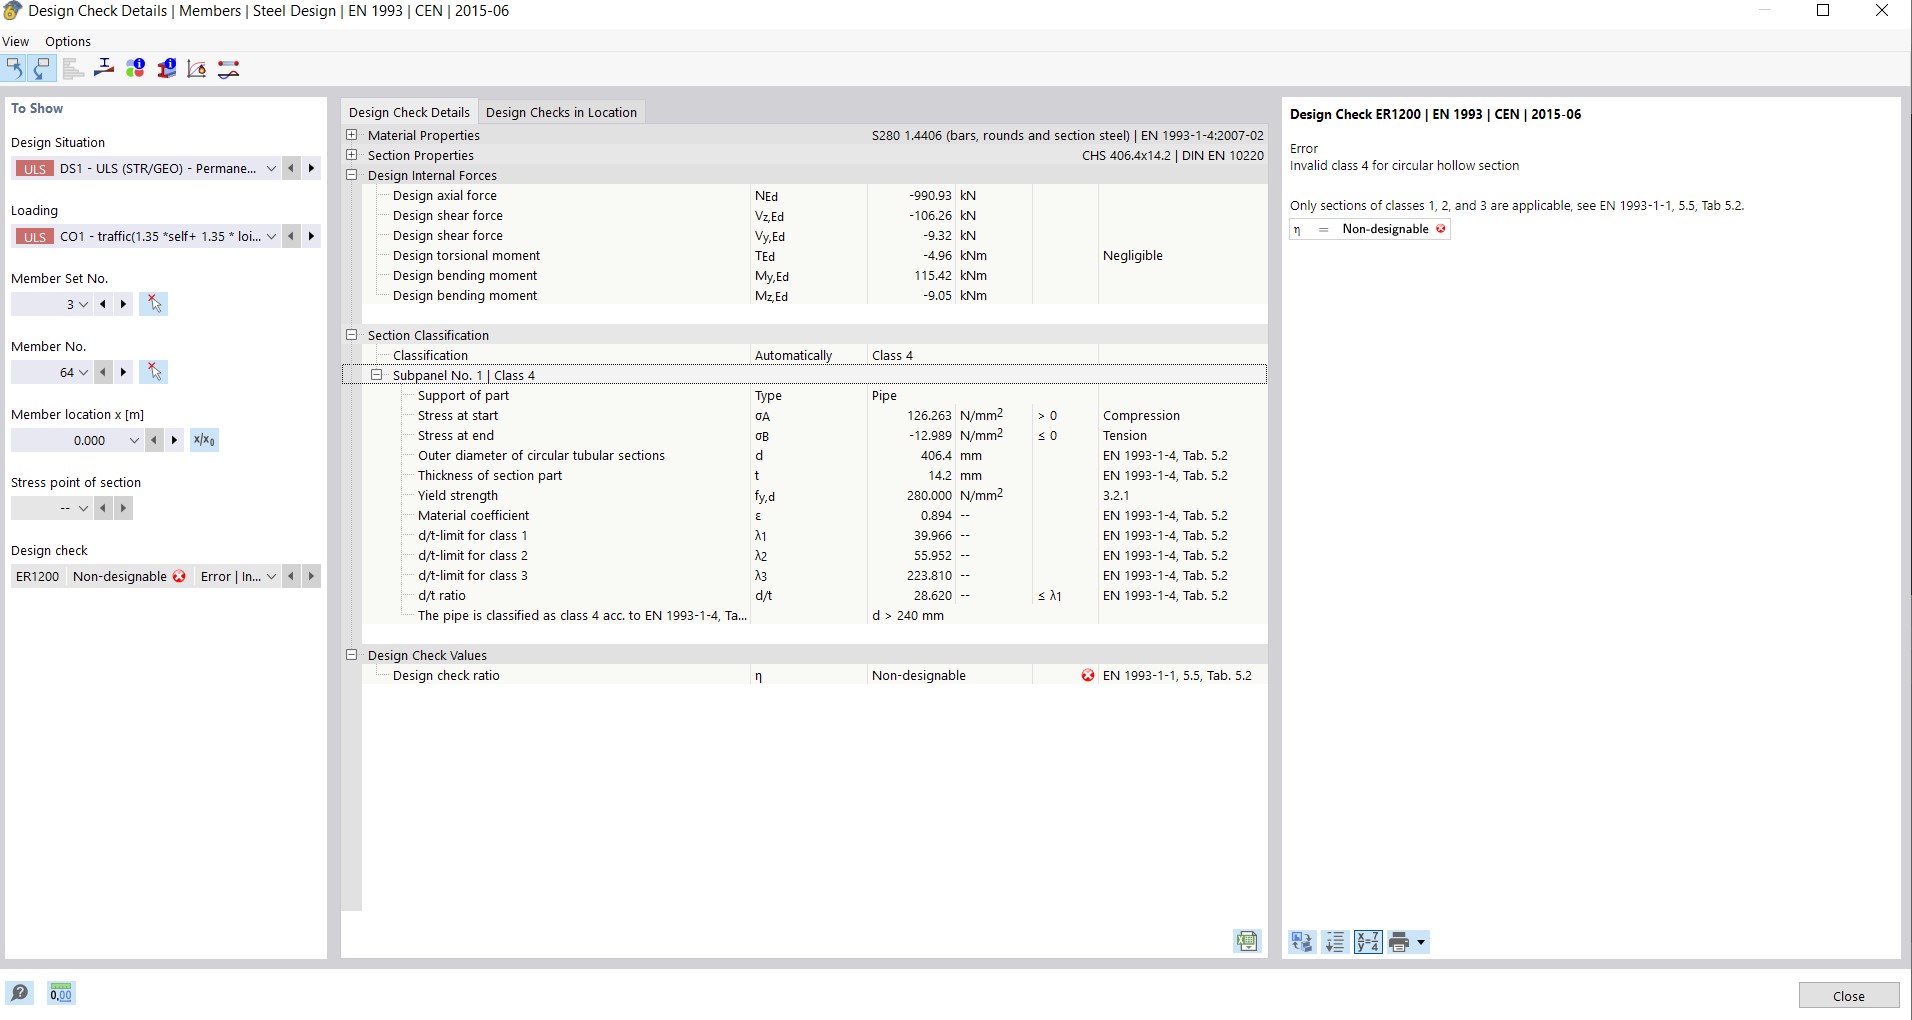The image size is (1912, 1020).
Task: Go to next Member No. with arrow
Action: [124, 372]
